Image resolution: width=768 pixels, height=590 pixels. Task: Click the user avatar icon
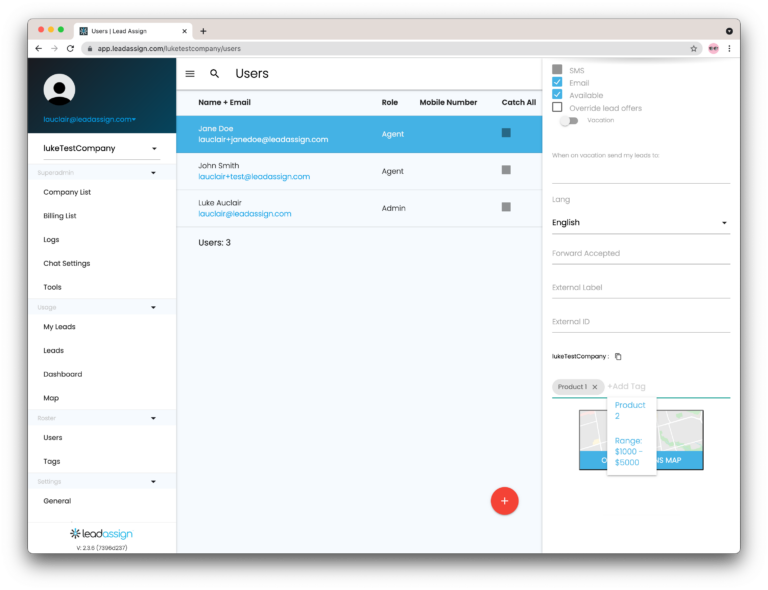[x=59, y=89]
